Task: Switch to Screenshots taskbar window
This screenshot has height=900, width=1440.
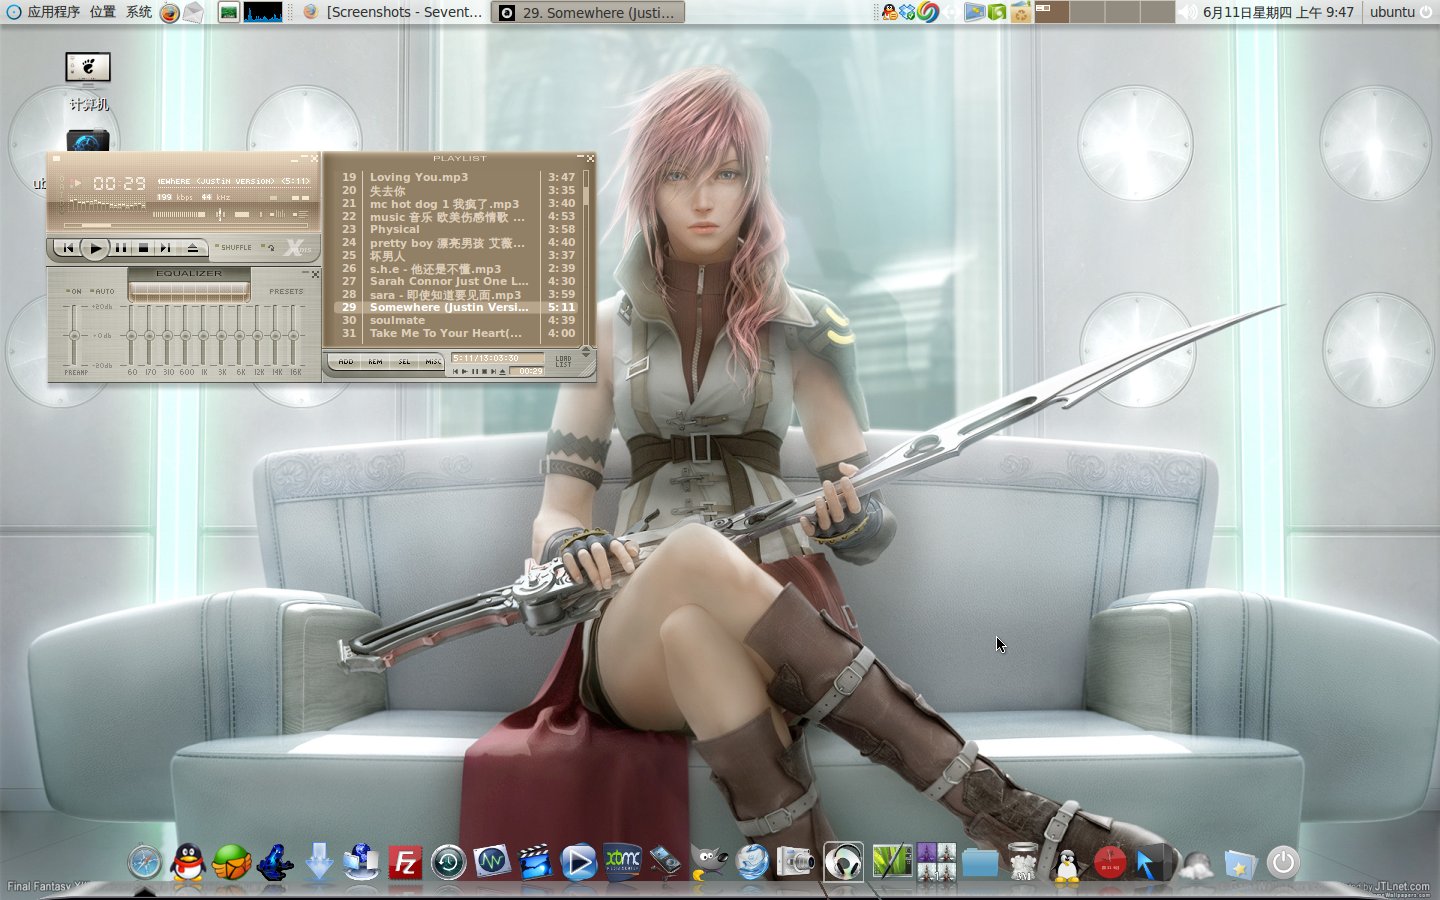Action: pyautogui.click(x=393, y=12)
